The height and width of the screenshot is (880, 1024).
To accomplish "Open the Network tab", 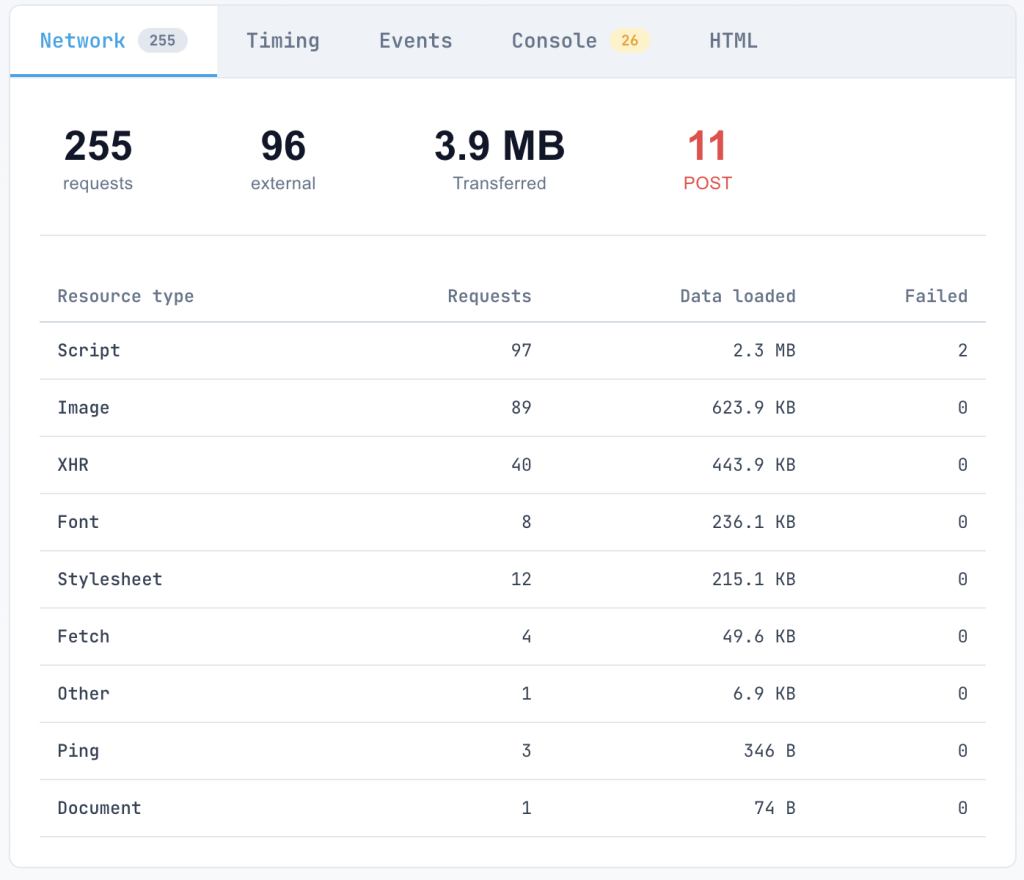I will (113, 41).
